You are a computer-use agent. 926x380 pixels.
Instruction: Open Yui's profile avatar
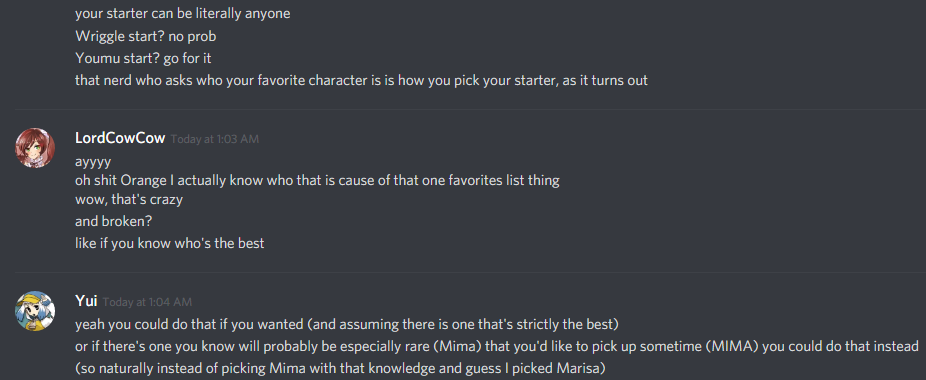[x=35, y=311]
